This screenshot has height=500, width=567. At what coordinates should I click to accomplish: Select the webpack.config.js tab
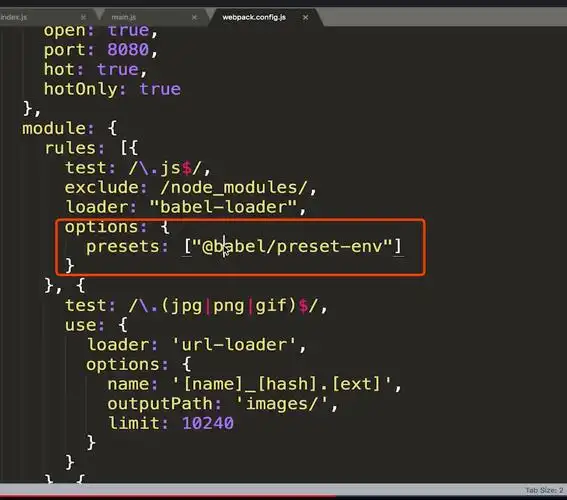[x=254, y=17]
